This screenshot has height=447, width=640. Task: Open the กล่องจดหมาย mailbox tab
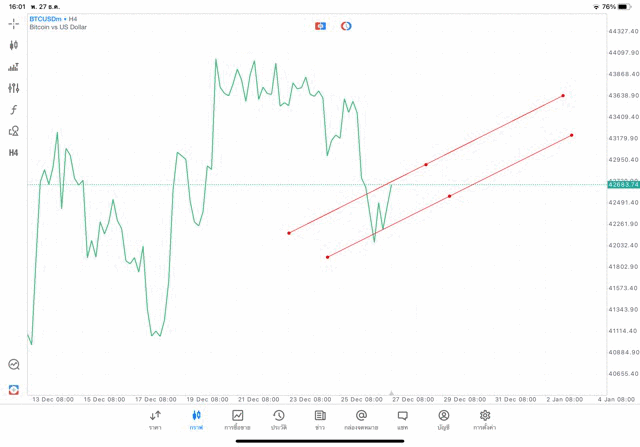tap(361, 419)
